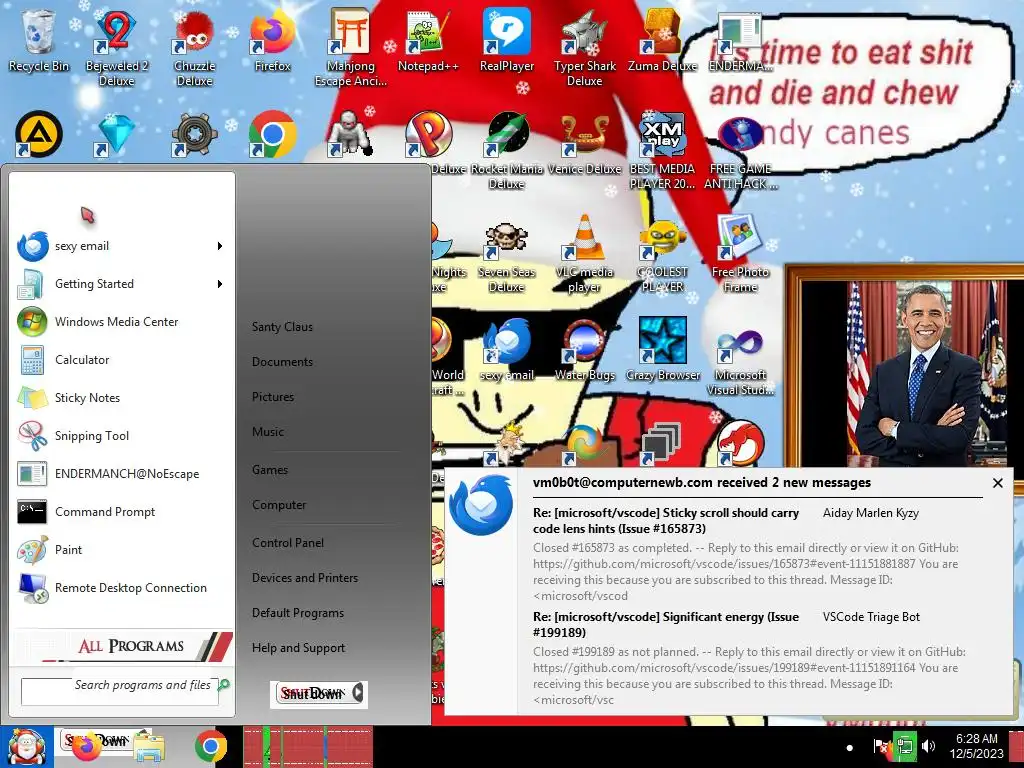Open Sticky Notes in the Start menu

point(121,398)
